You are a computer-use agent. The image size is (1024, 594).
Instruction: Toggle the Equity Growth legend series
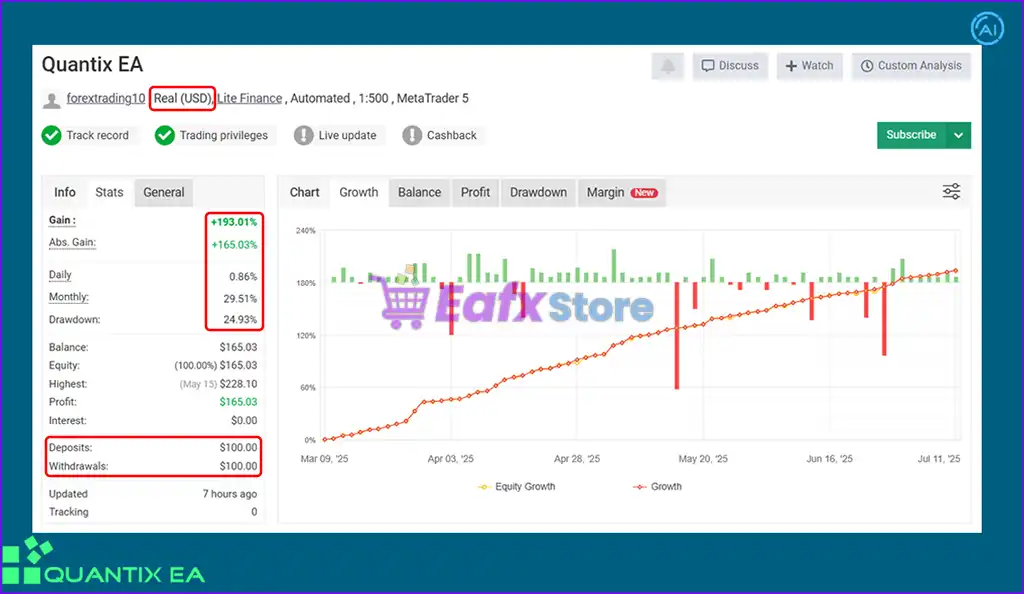(517, 487)
